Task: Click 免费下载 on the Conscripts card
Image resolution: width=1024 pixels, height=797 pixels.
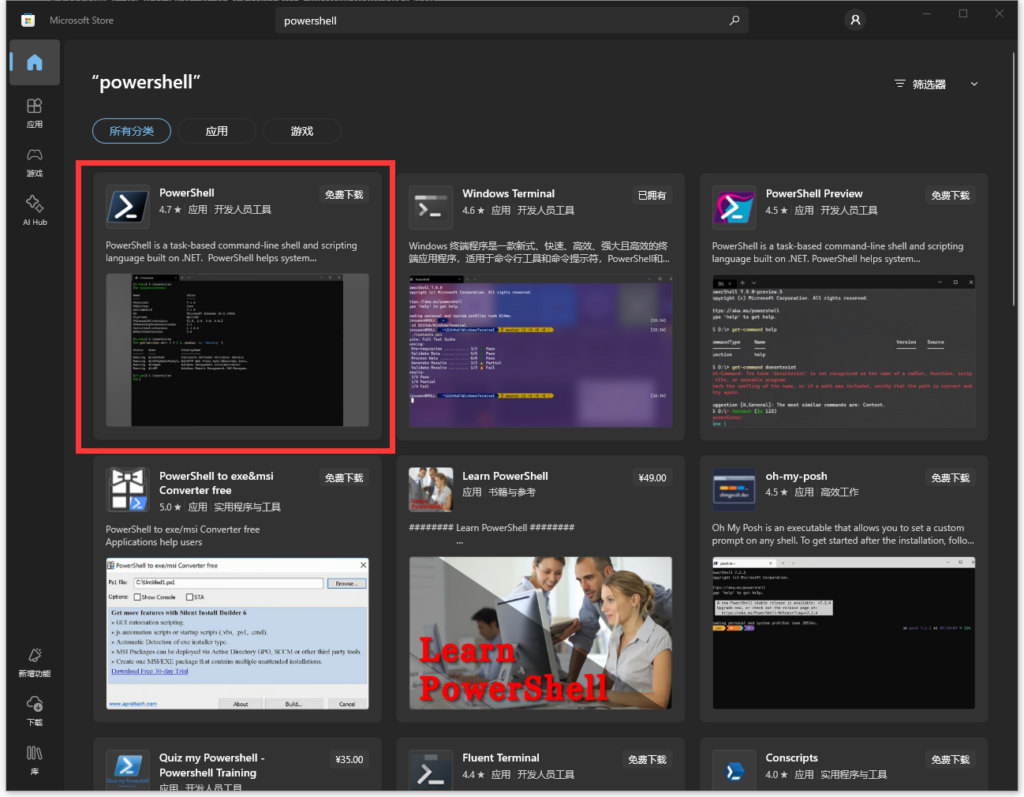Action: pyautogui.click(x=950, y=760)
